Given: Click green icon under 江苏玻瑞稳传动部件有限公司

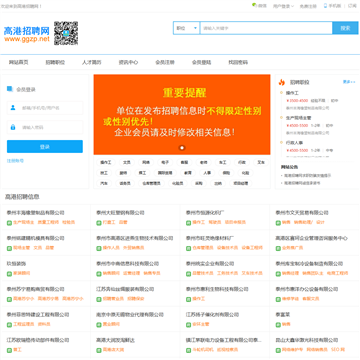Looking at the screenshot, I should [x=9, y=350].
